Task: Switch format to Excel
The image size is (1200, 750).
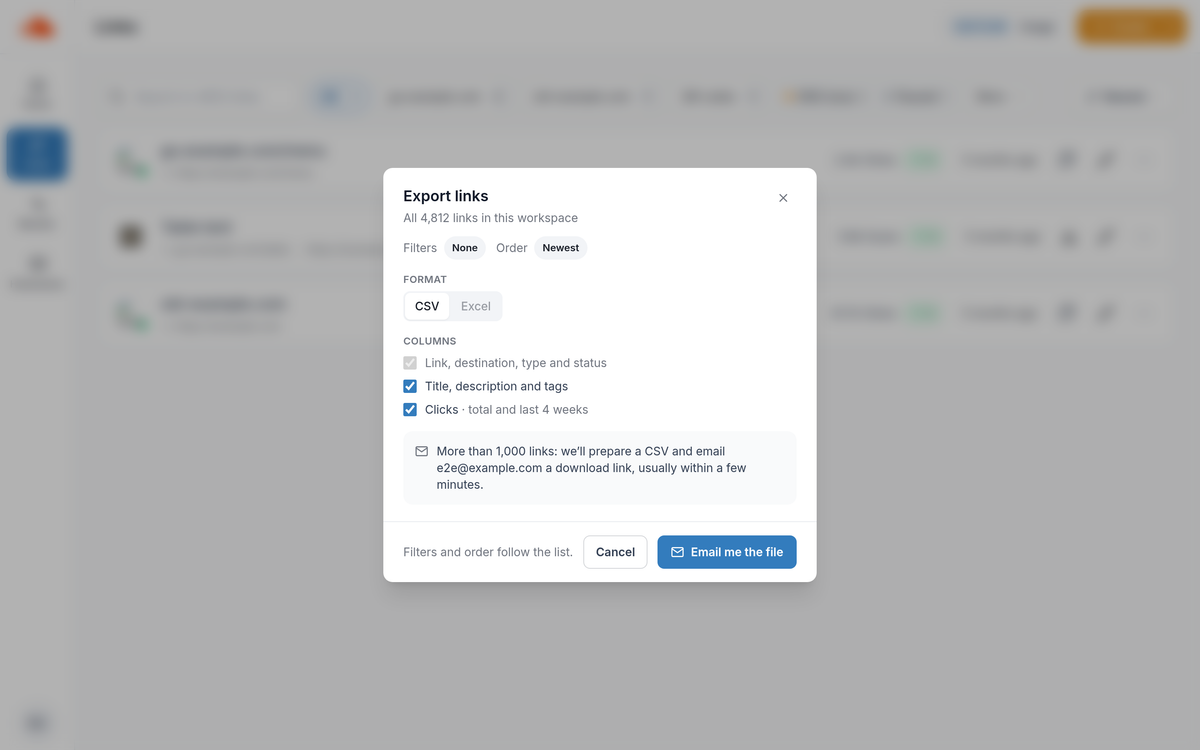Action: click(x=476, y=306)
